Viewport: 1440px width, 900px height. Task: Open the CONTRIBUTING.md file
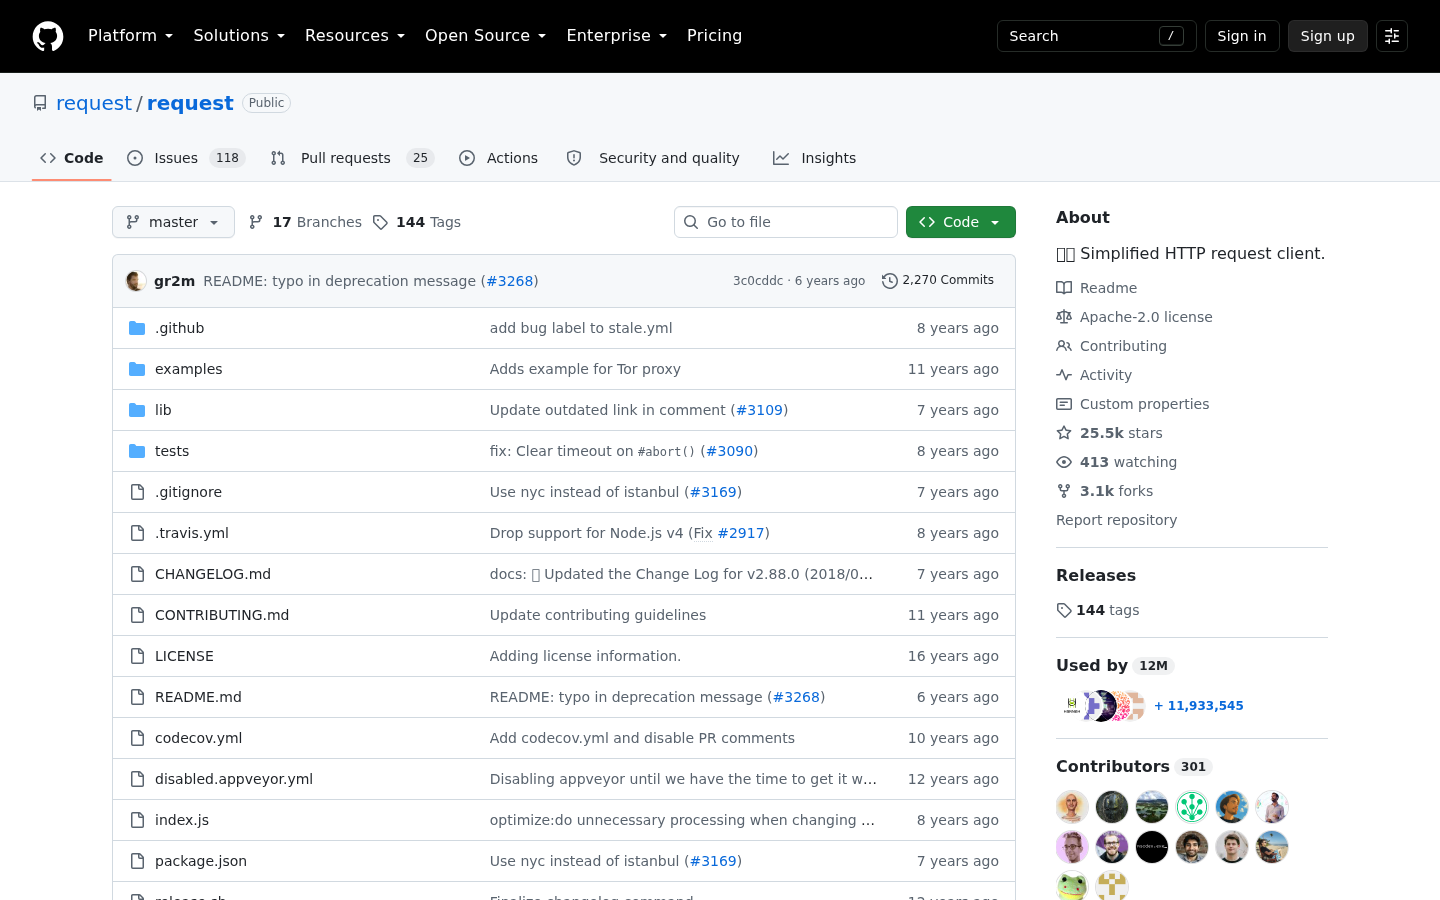222,615
